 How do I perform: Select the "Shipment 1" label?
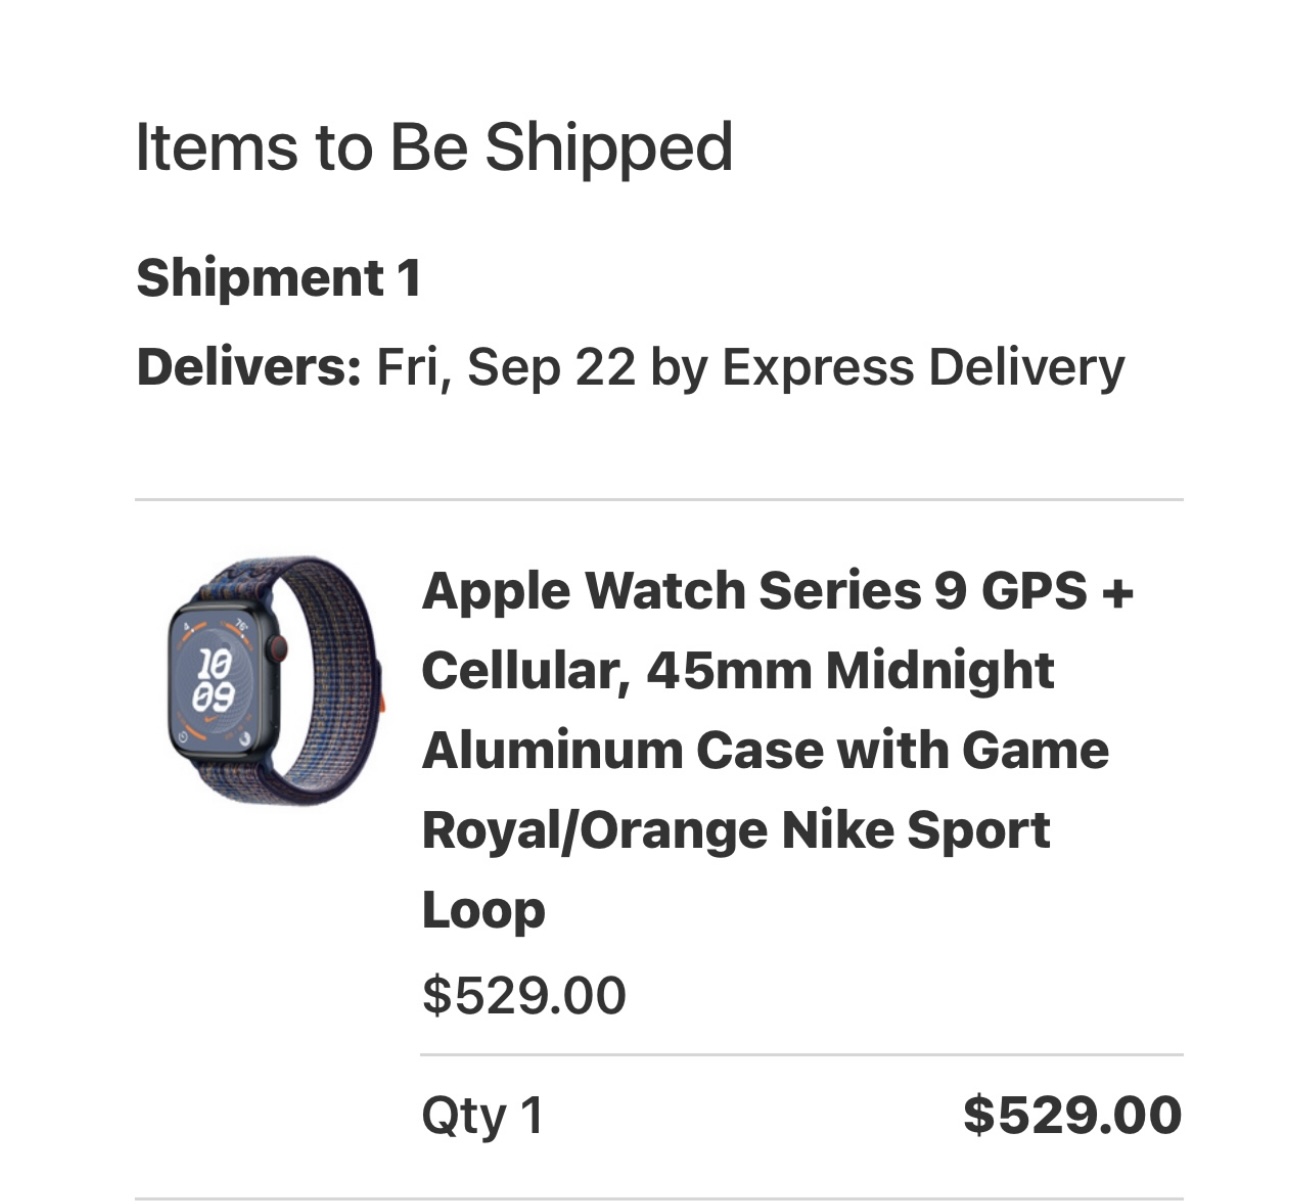pos(278,277)
